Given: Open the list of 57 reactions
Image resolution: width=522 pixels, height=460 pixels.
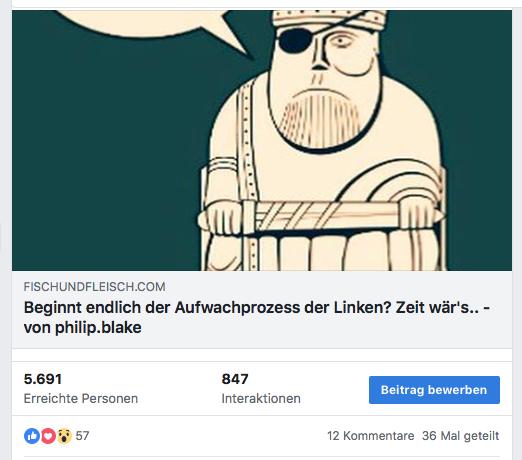Looking at the screenshot, I should click(82, 436).
